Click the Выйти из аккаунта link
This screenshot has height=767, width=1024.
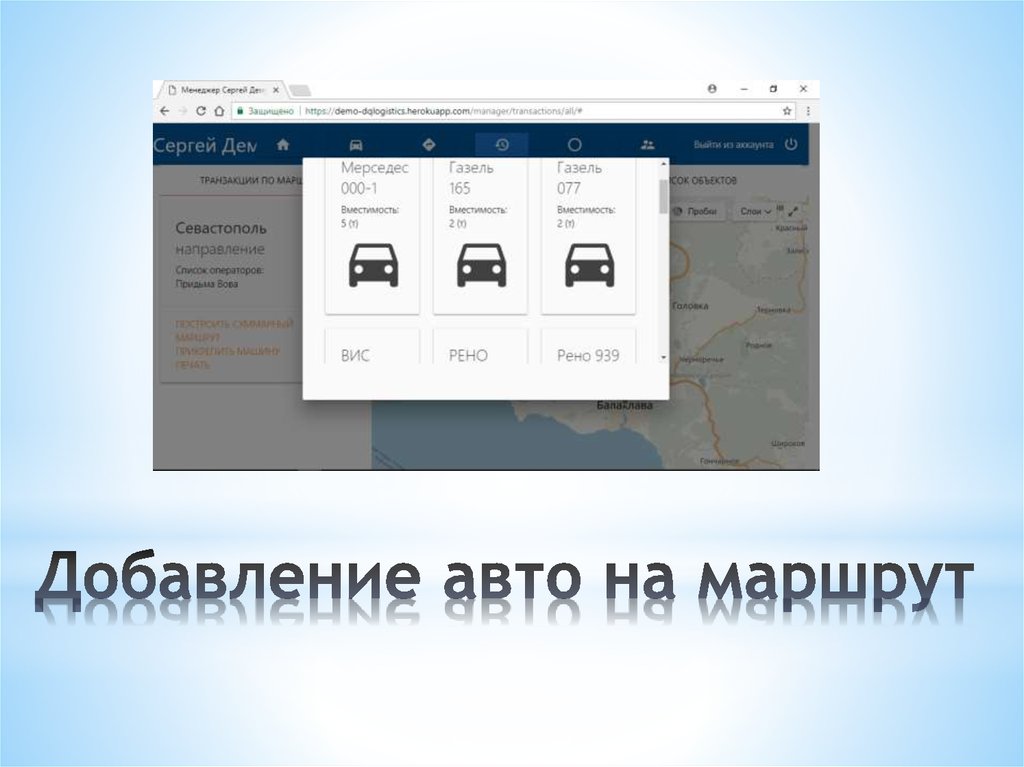tap(733, 143)
